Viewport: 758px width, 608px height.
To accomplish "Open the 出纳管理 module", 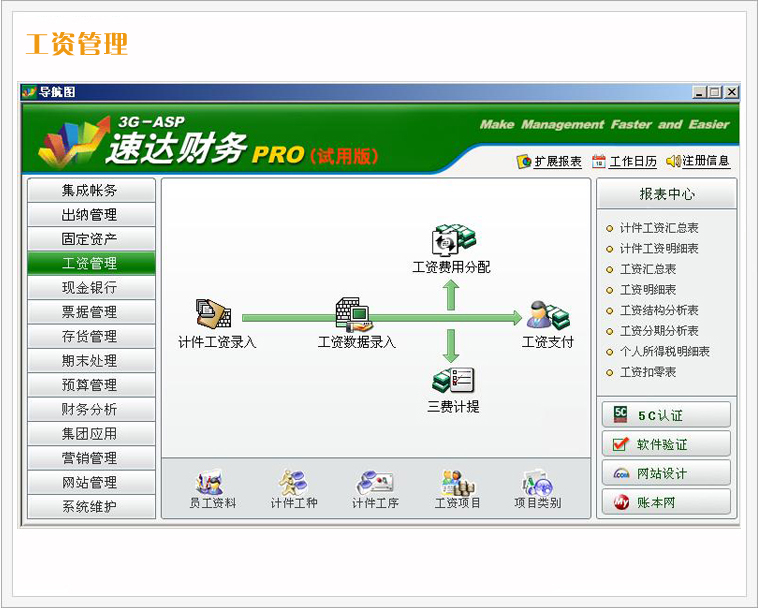I will point(91,214).
